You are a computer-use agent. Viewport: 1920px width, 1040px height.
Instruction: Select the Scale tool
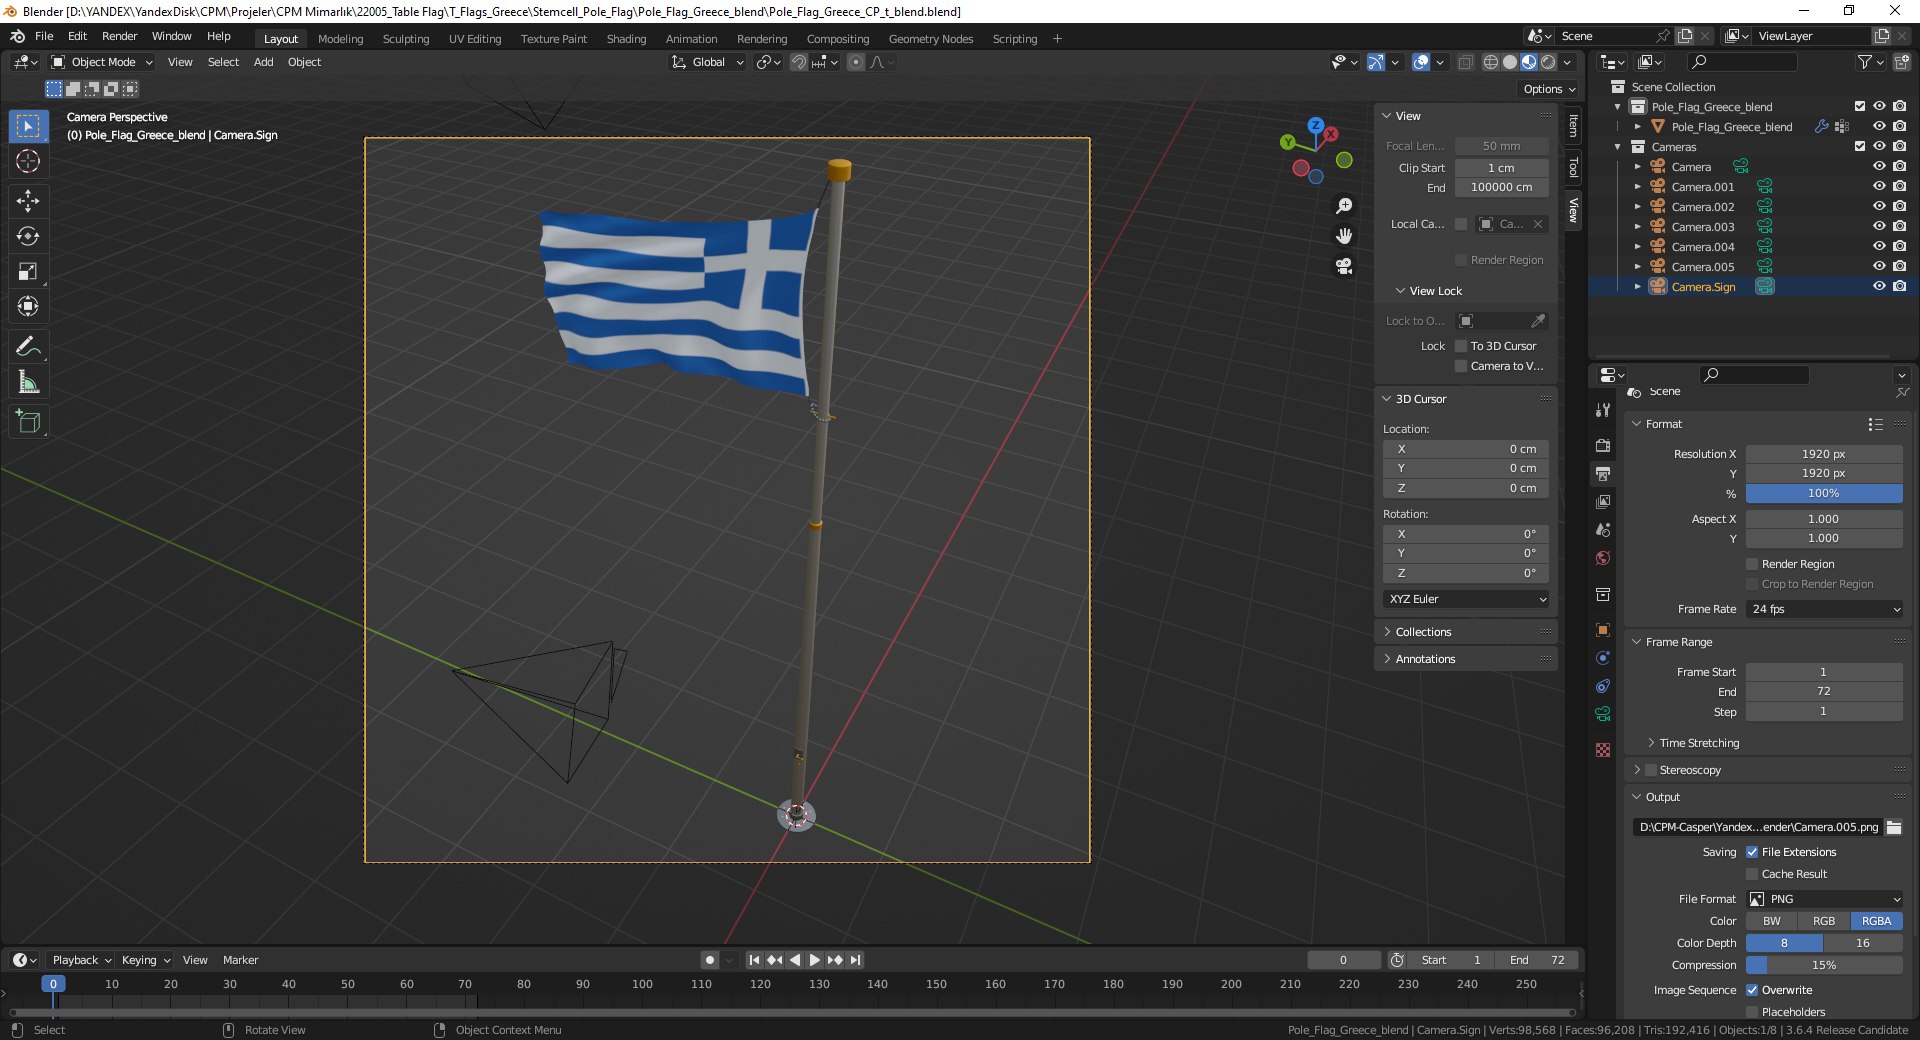pos(28,271)
